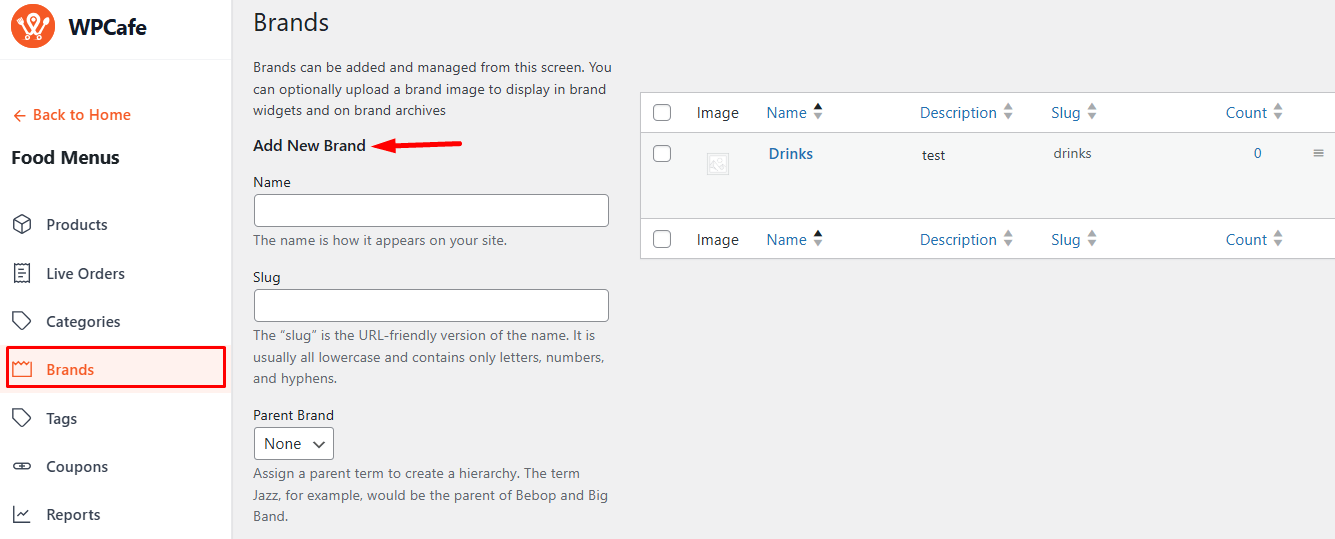Click the WPCafe logo icon

33,26
